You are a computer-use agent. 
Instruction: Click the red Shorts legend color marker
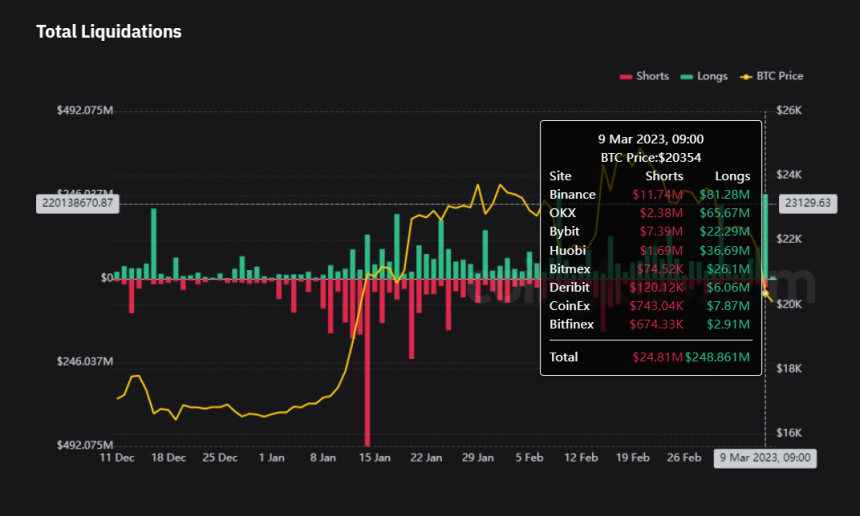pos(626,76)
